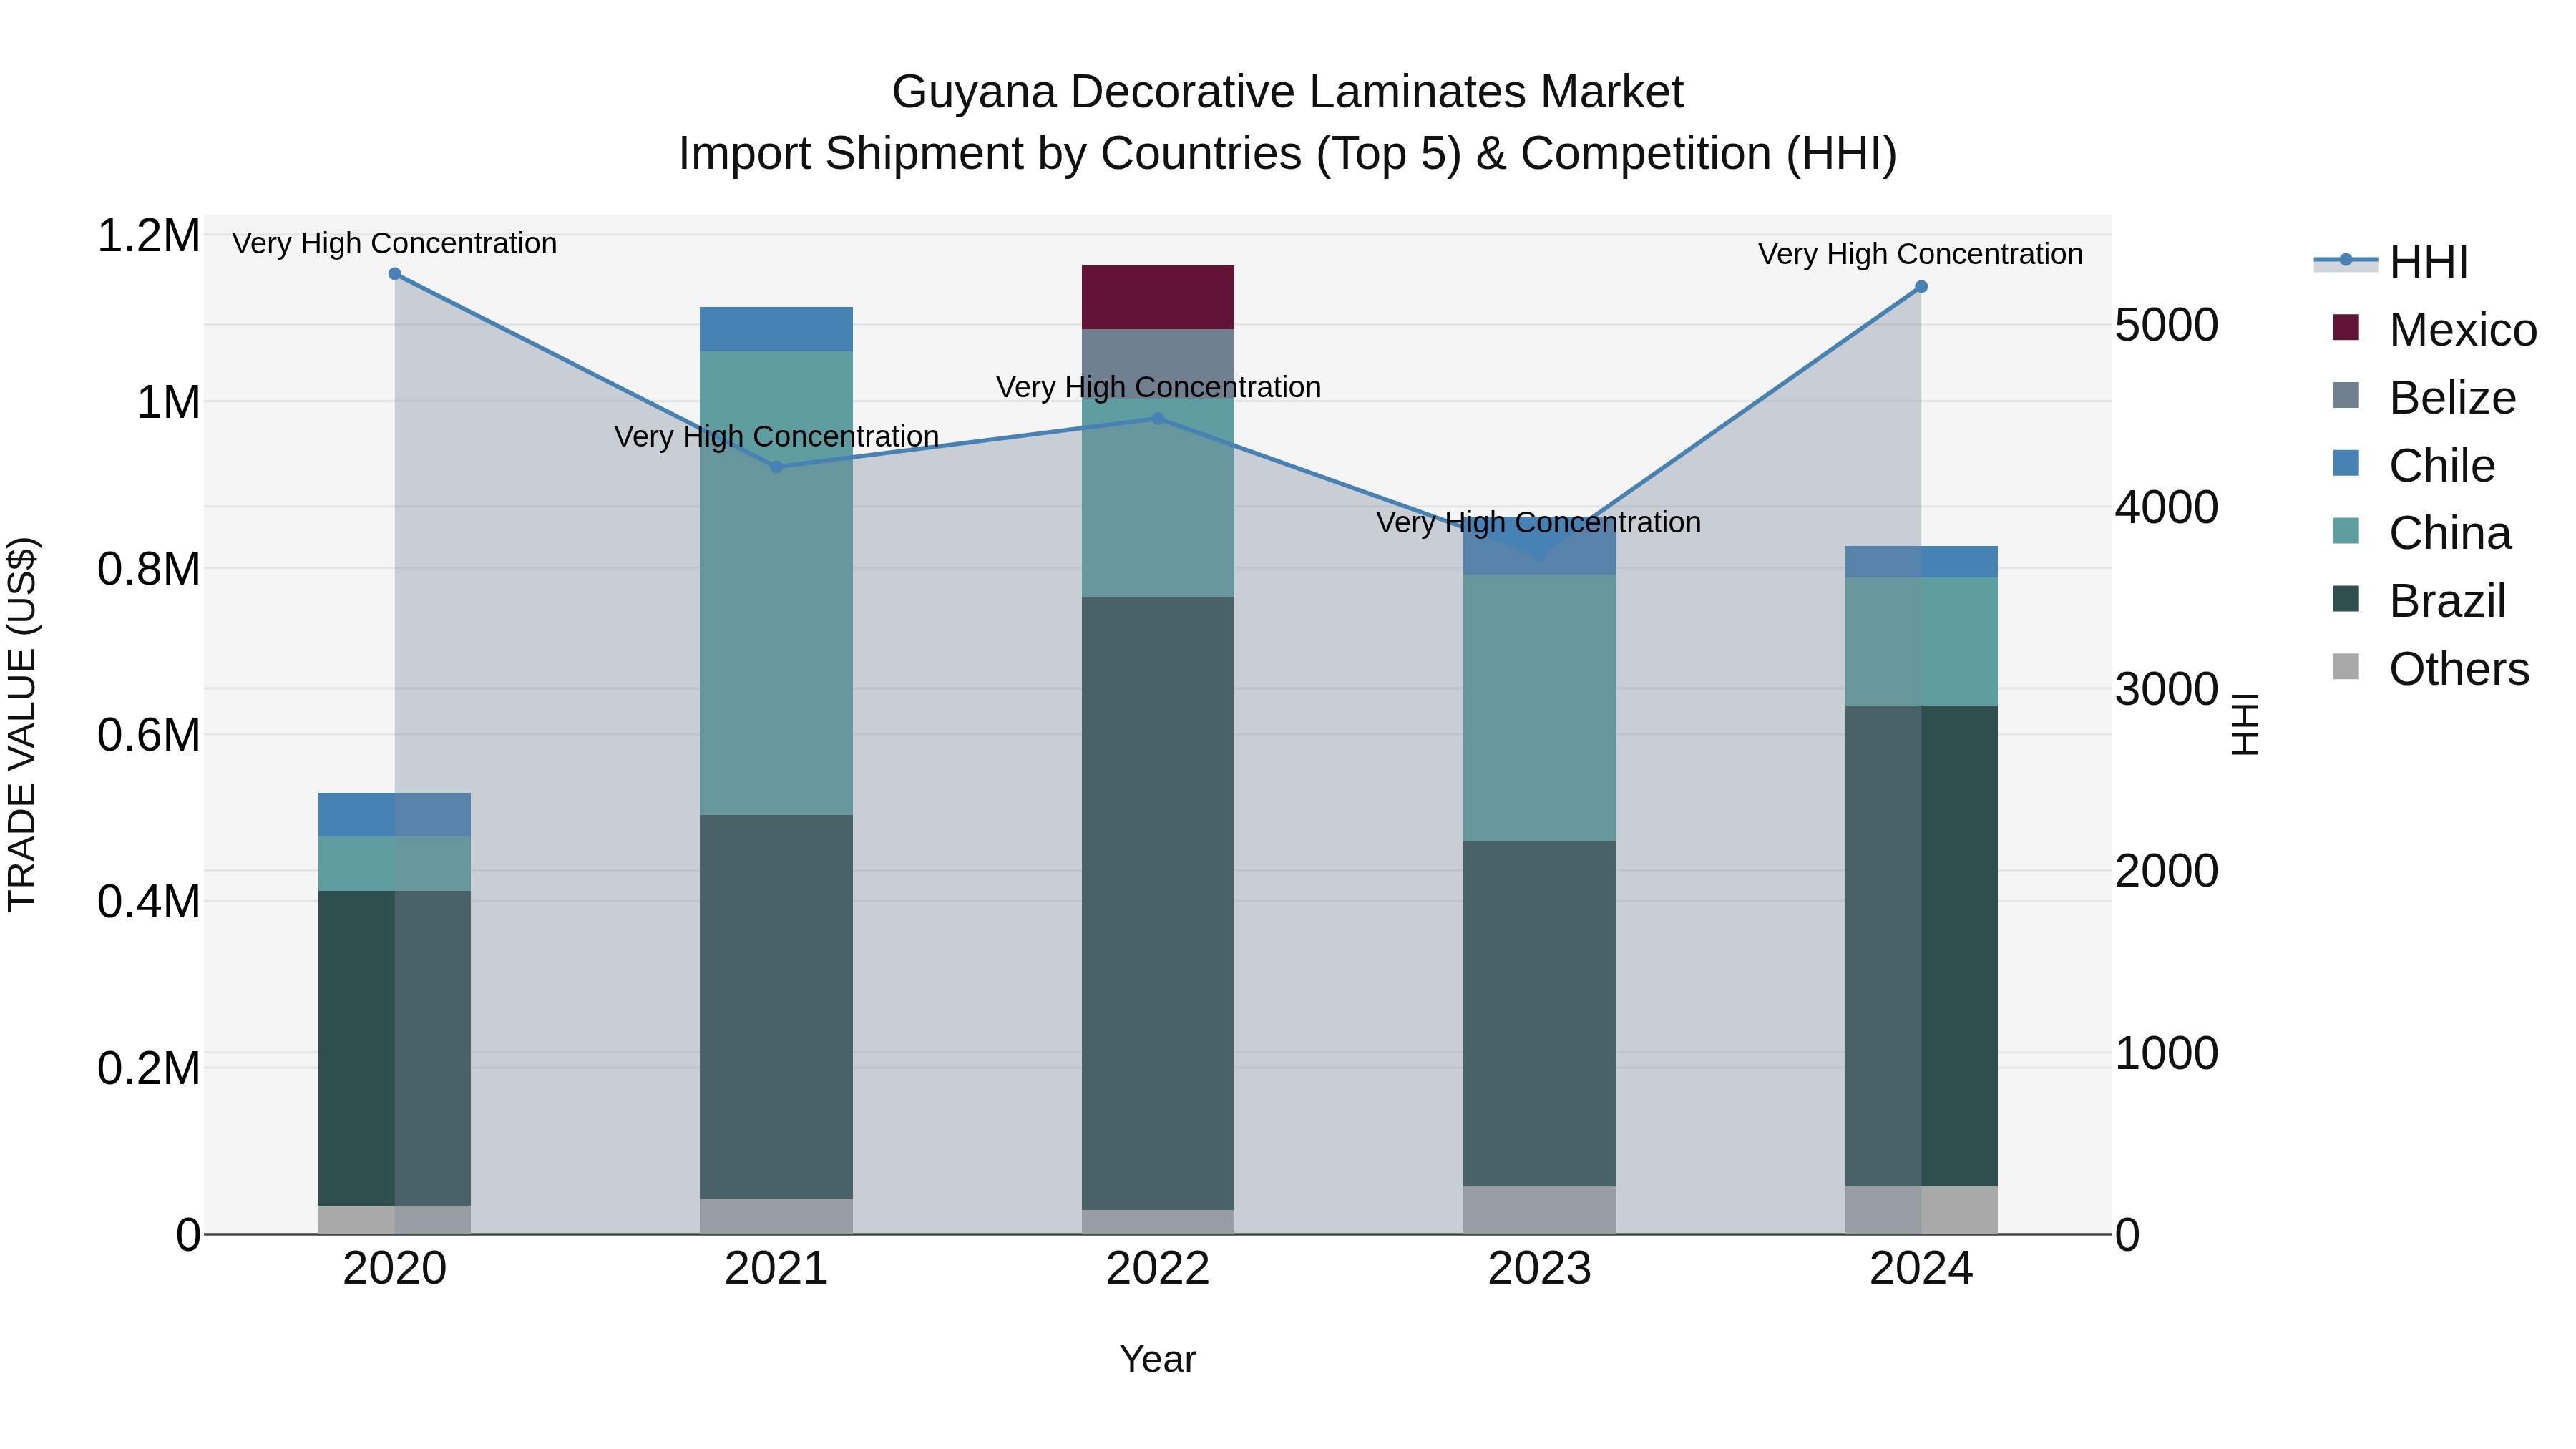The image size is (2576, 1449).
Task: Select the Others legend label
Action: tap(2459, 669)
